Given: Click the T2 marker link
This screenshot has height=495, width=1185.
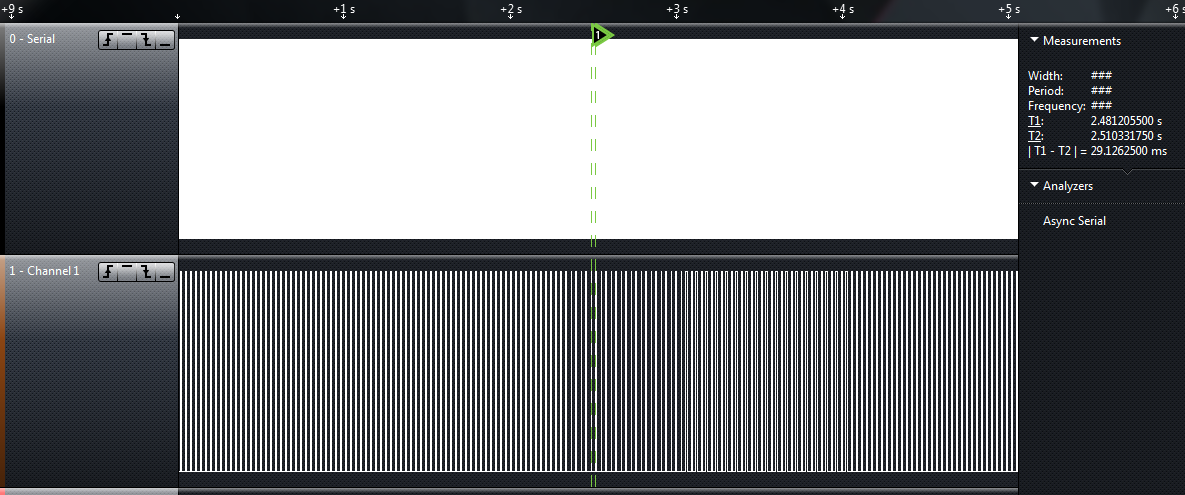Looking at the screenshot, I should [1035, 136].
